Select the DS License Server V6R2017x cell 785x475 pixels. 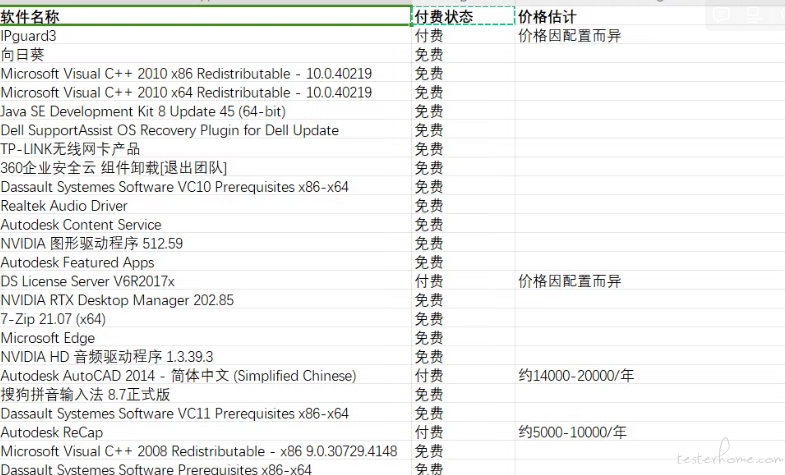(205, 281)
